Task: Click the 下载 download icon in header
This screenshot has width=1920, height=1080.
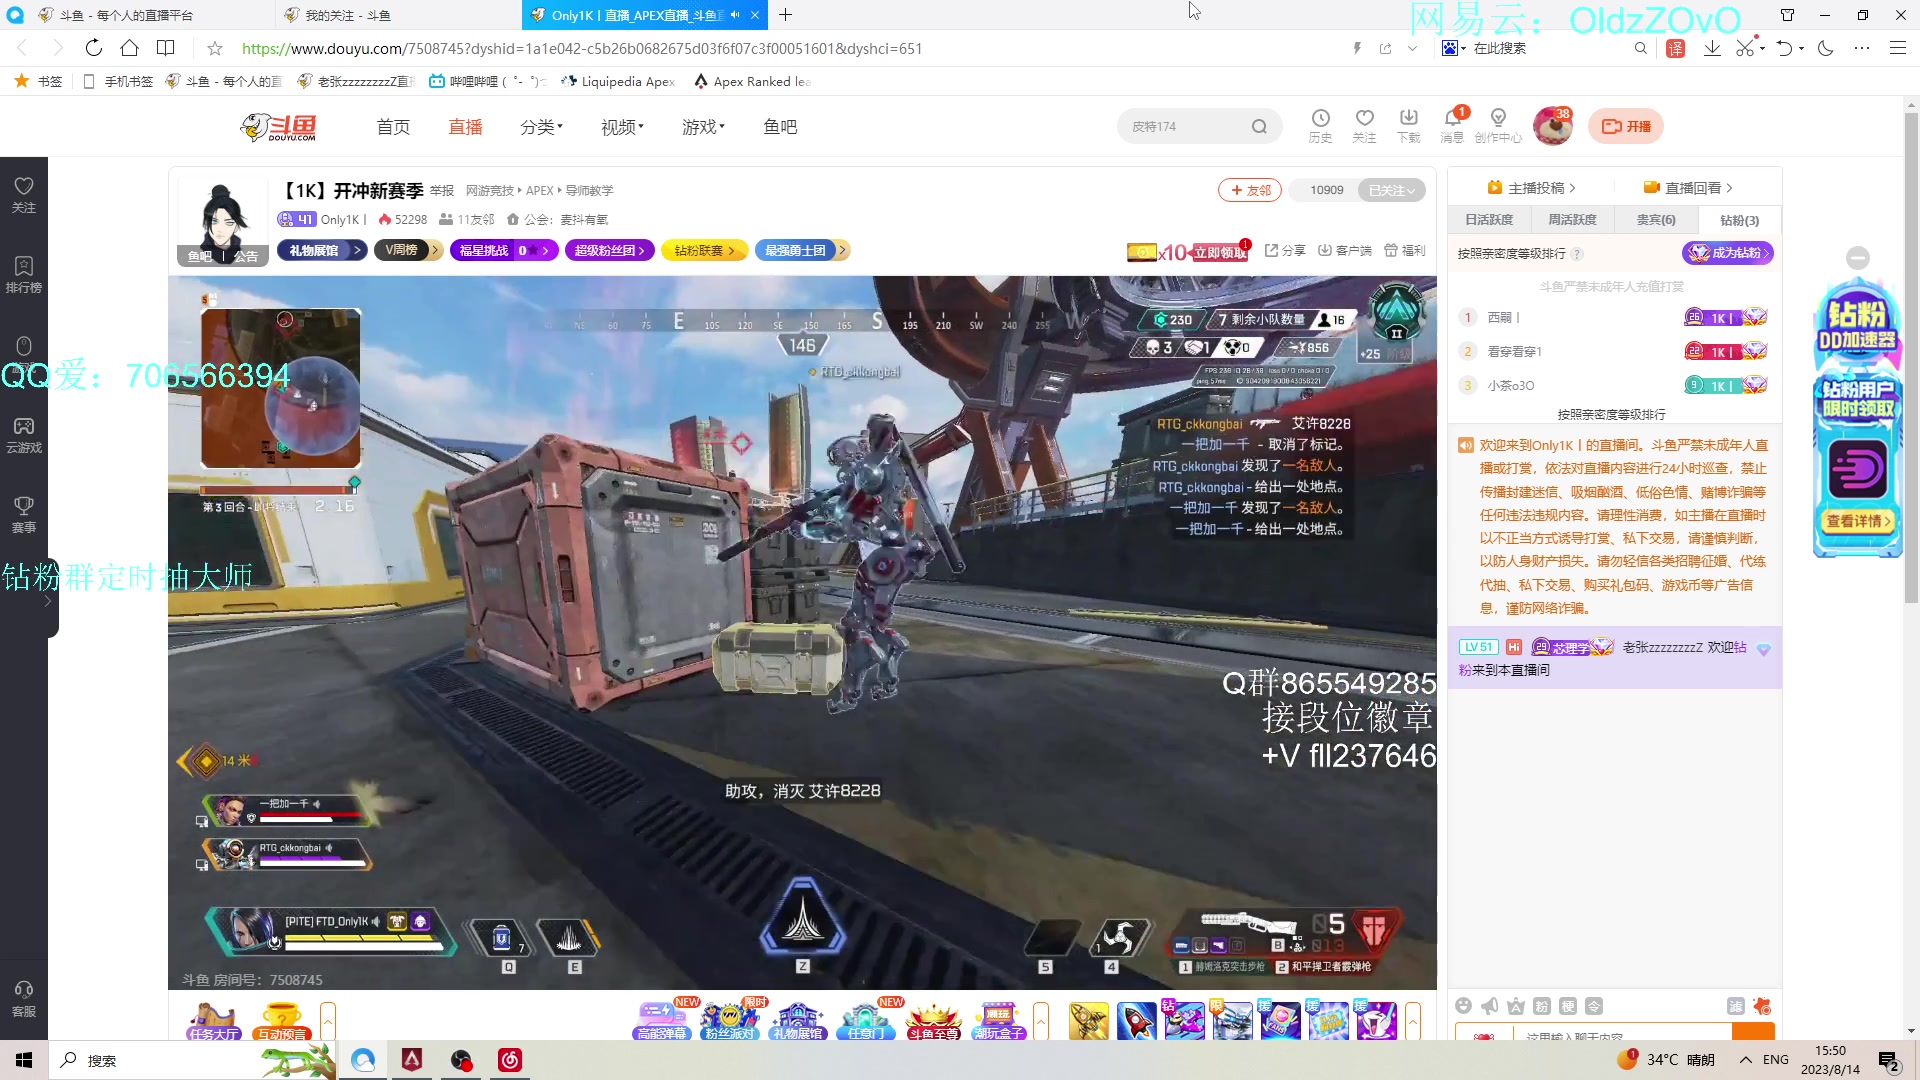Action: point(1408,126)
